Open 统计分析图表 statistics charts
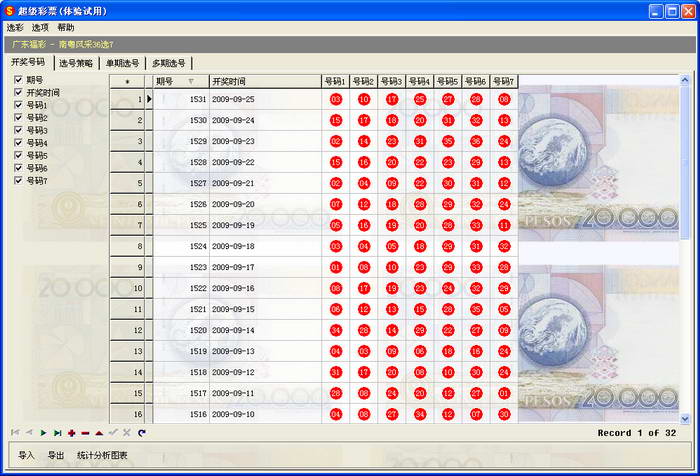The width and height of the screenshot is (700, 476). coord(102,455)
